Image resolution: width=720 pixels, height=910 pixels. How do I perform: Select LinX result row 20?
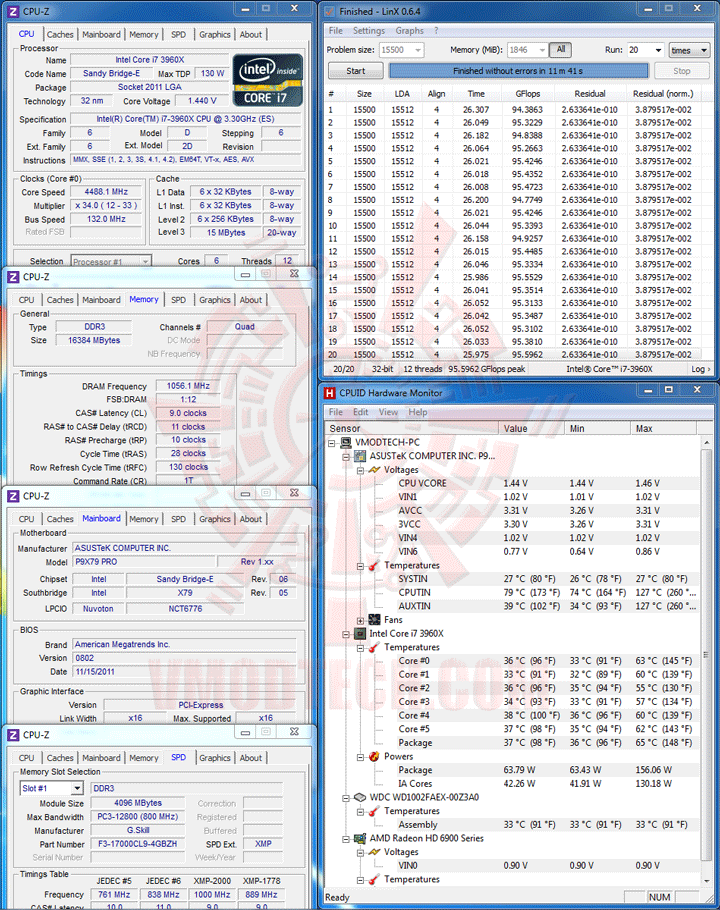[513, 355]
